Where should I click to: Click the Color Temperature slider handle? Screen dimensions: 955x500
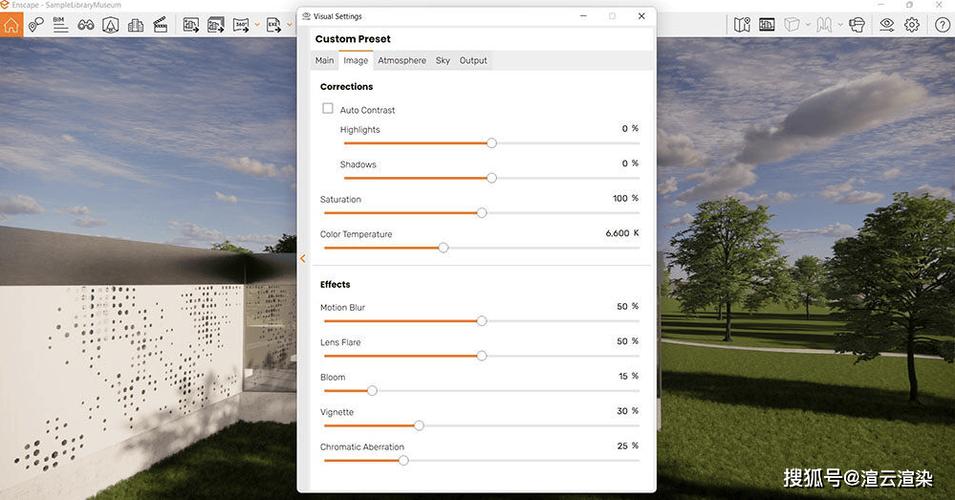(443, 248)
